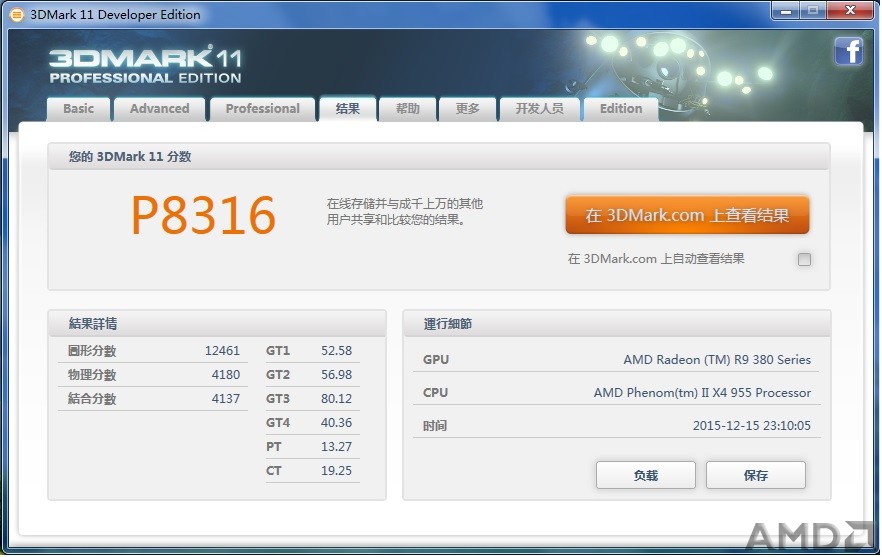
Task: Close the 3DMark 11 window
Action: (850, 11)
